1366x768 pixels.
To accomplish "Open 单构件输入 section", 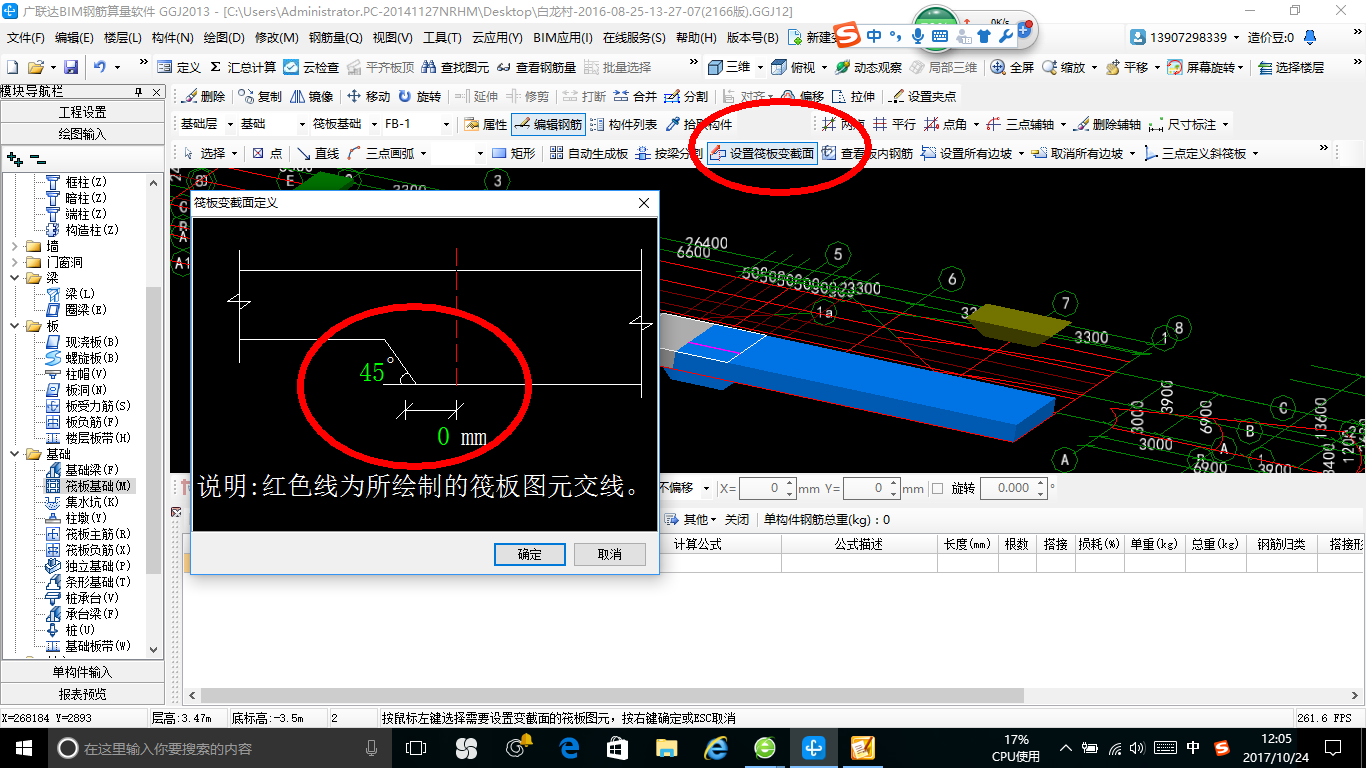I will tap(82, 672).
